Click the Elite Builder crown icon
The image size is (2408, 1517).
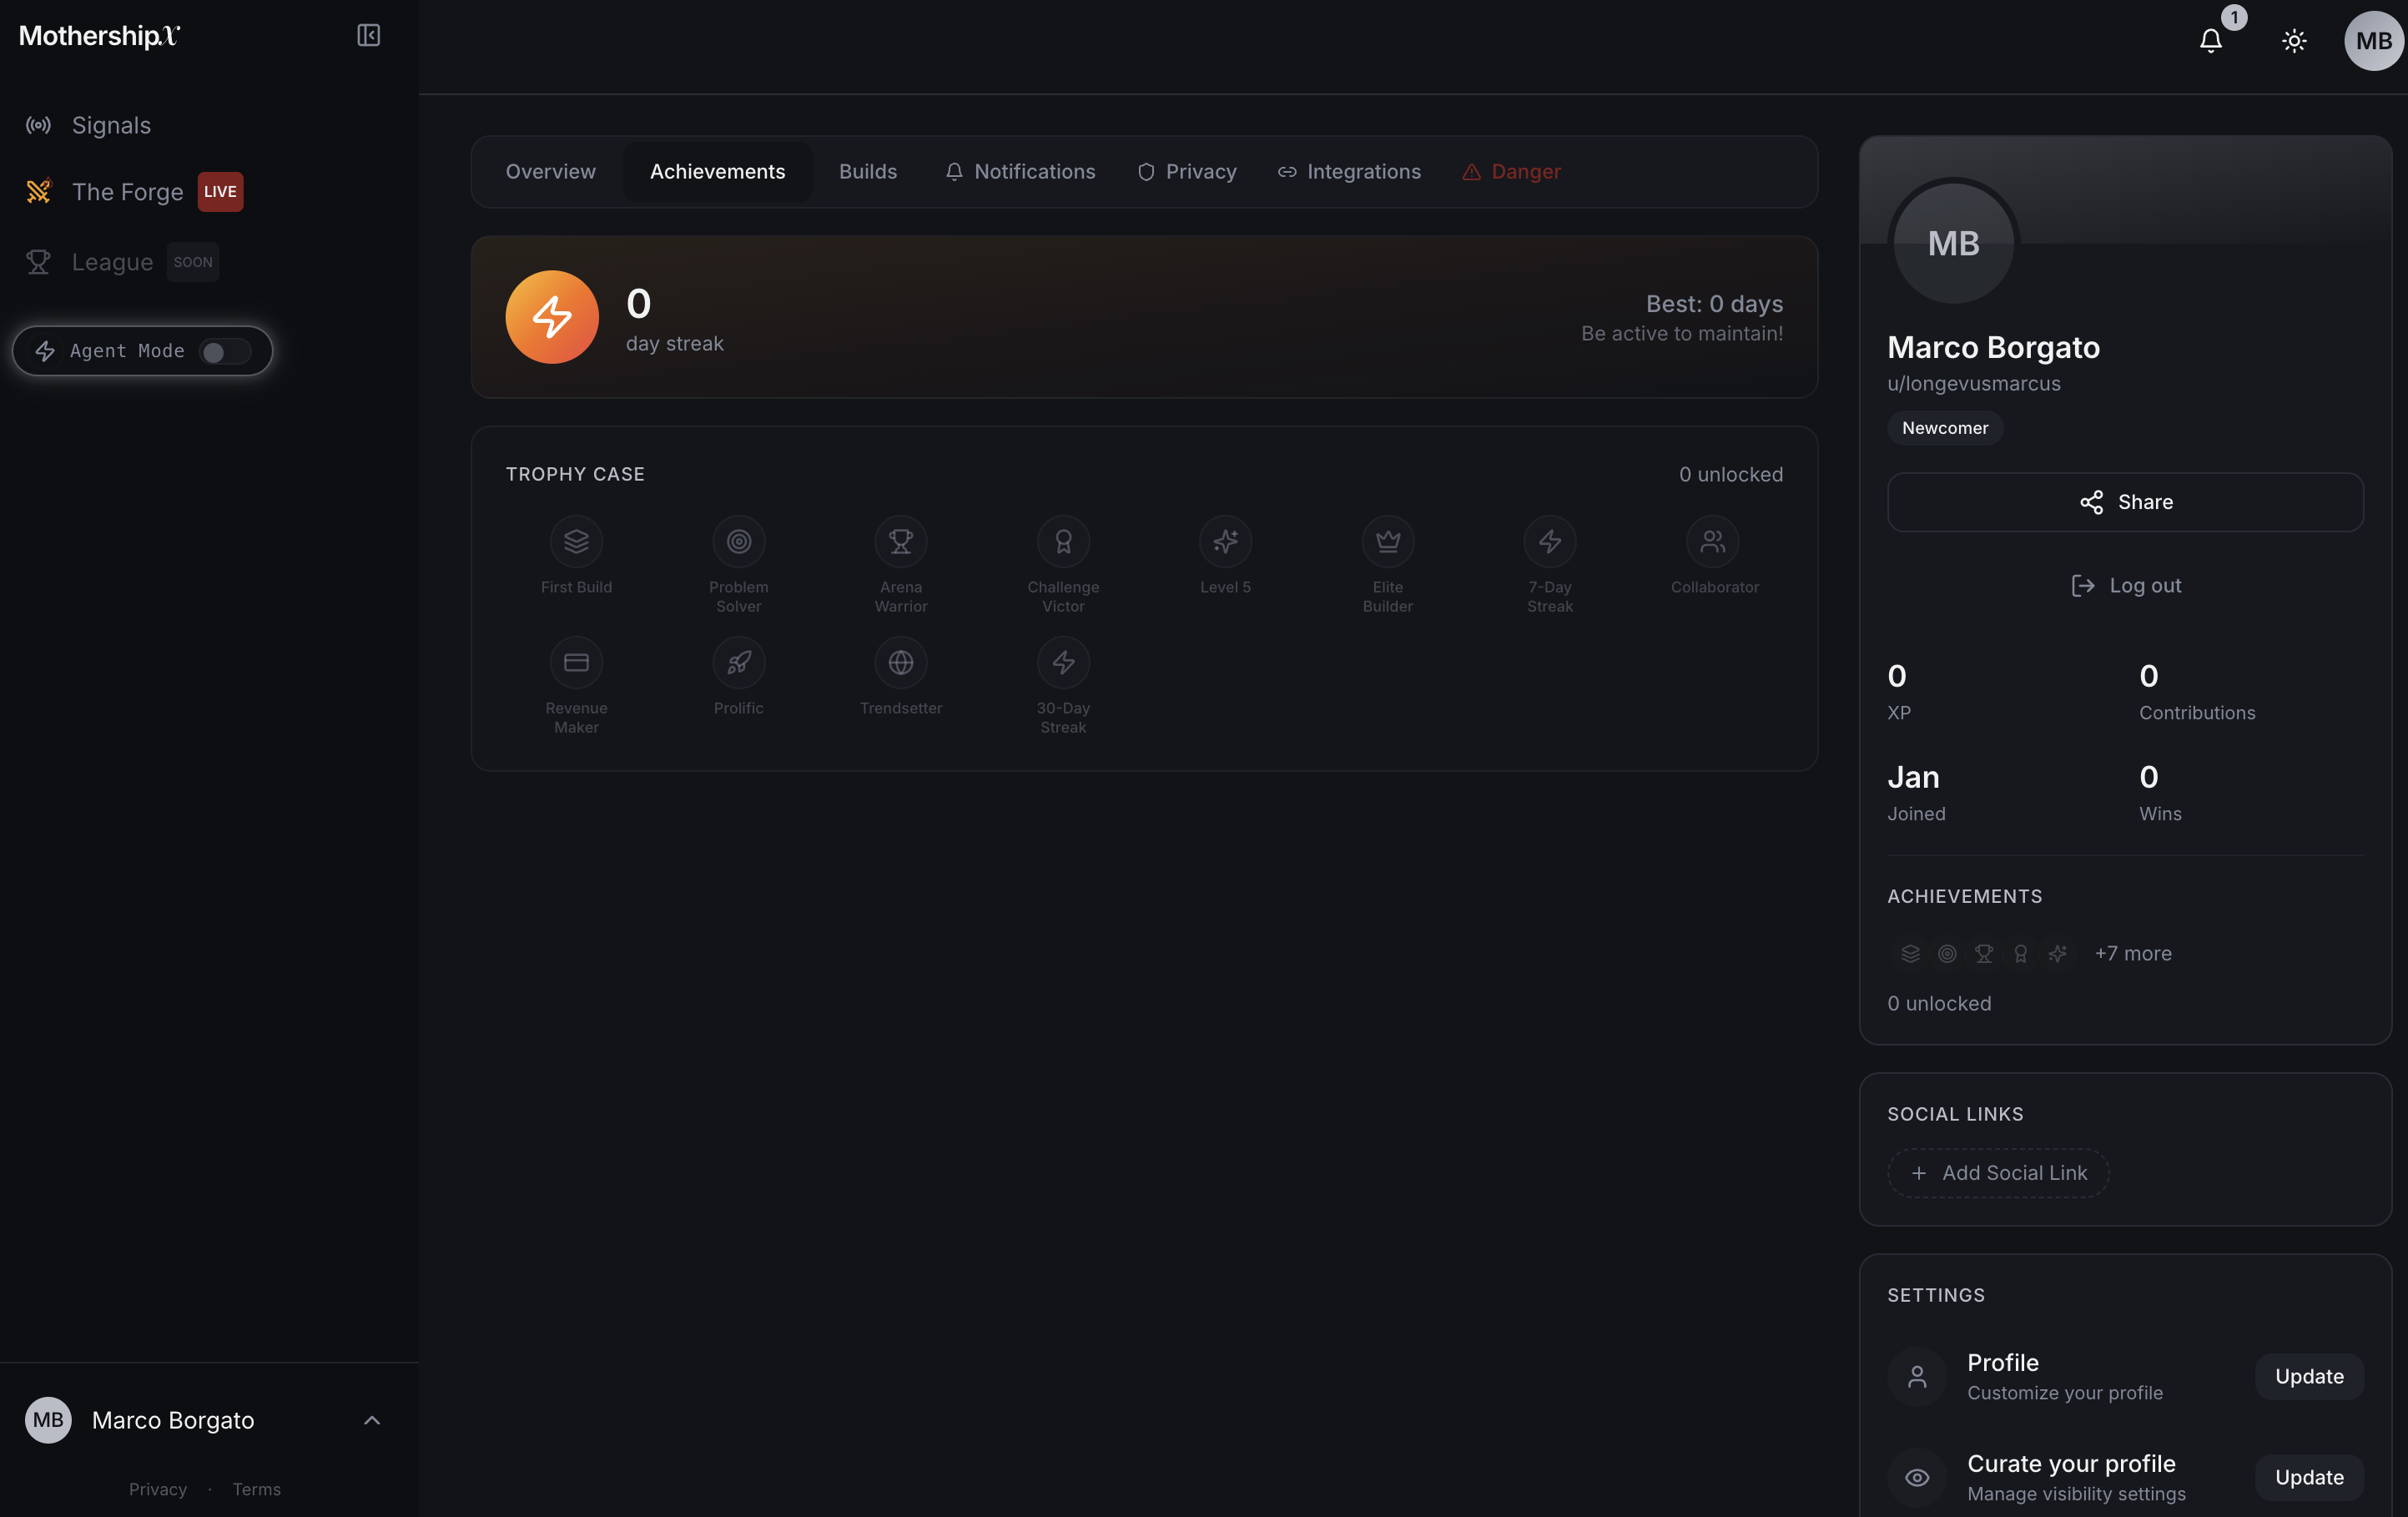tap(1387, 542)
